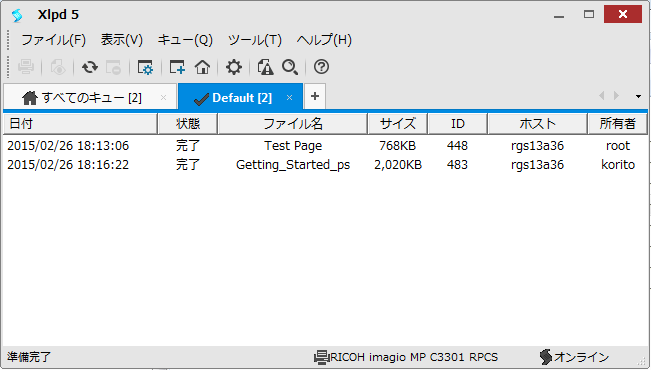The width and height of the screenshot is (651, 370).
Task: Click date 2015/02/26 18:16:22
Action: pyautogui.click(x=68, y=165)
